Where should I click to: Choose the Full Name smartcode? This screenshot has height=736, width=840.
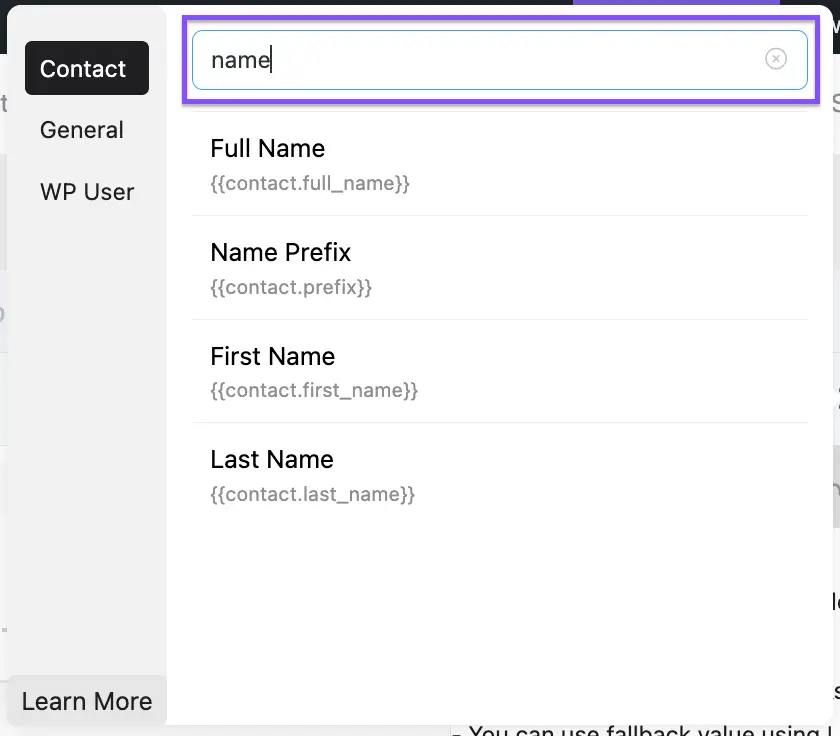coord(499,164)
